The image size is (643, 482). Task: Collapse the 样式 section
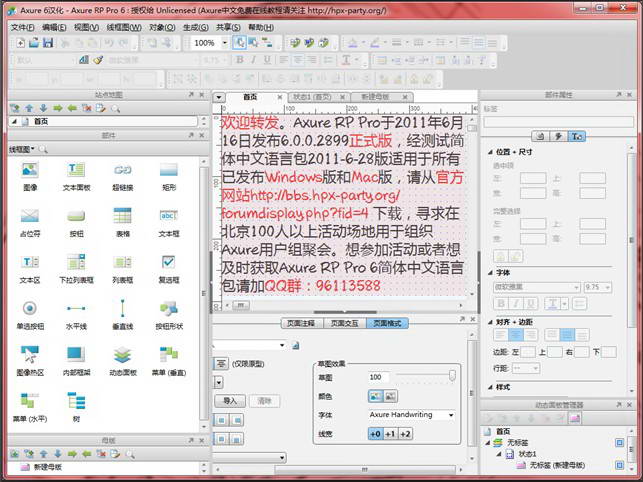[490, 387]
